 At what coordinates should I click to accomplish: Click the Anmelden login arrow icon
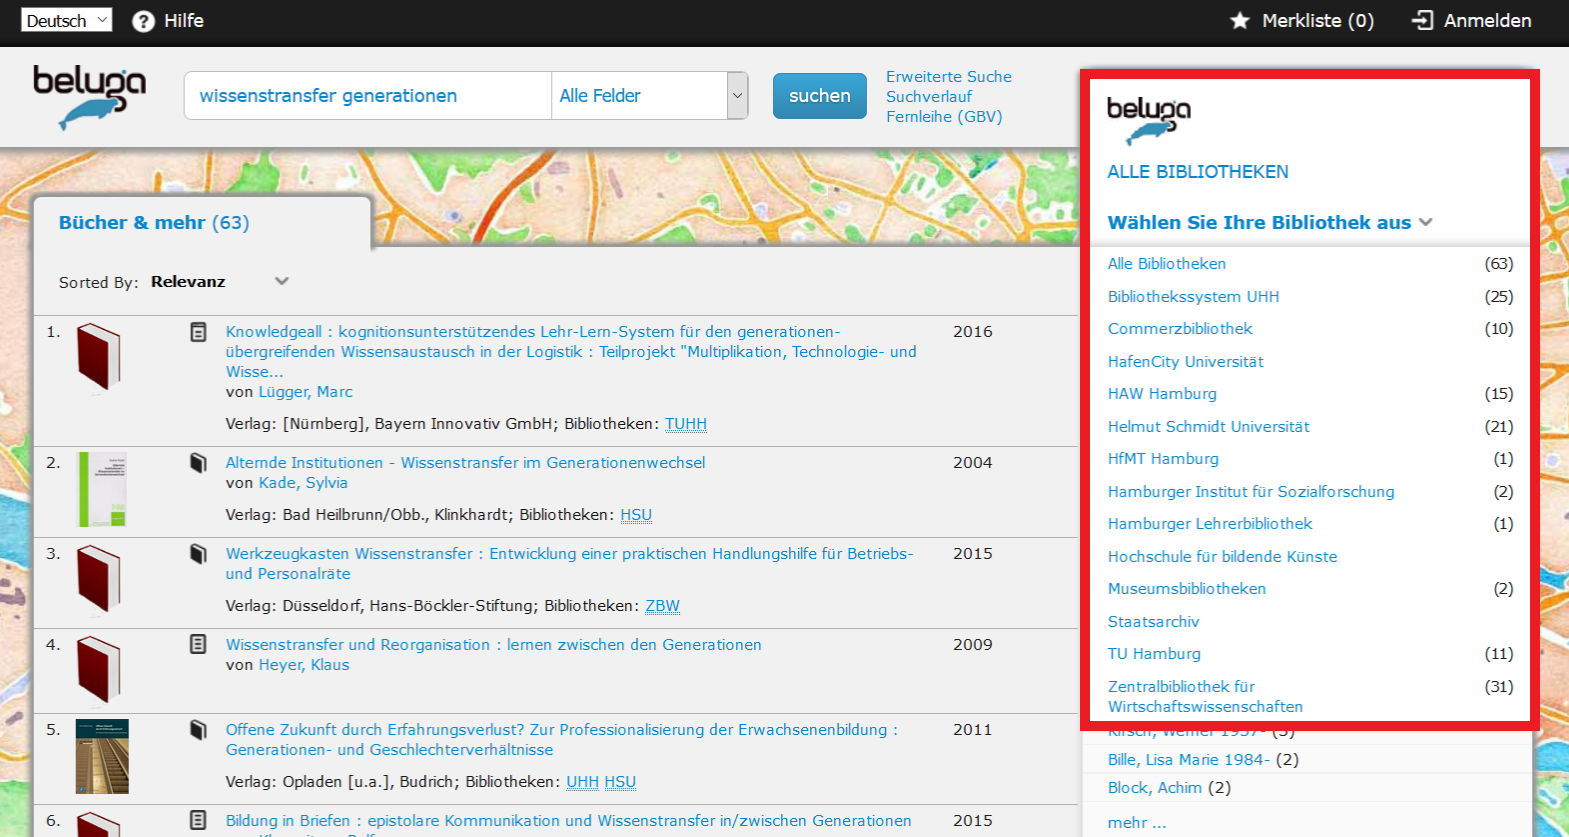click(1422, 20)
